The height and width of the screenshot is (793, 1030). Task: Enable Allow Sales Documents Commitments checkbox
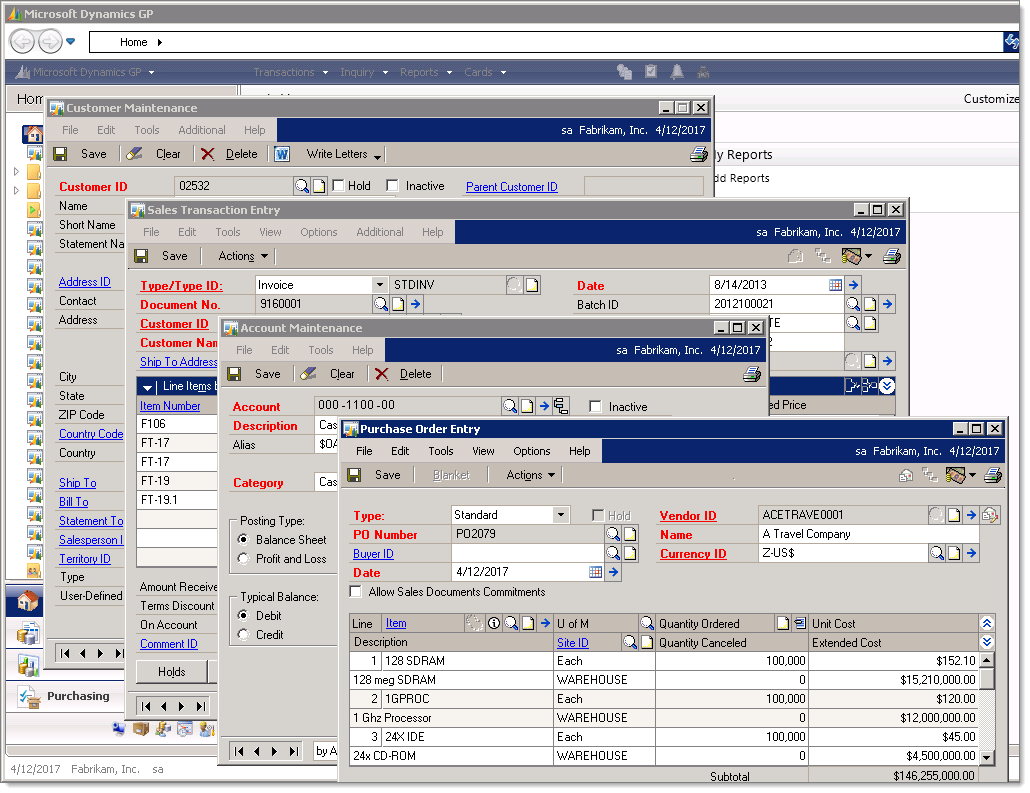click(x=355, y=591)
